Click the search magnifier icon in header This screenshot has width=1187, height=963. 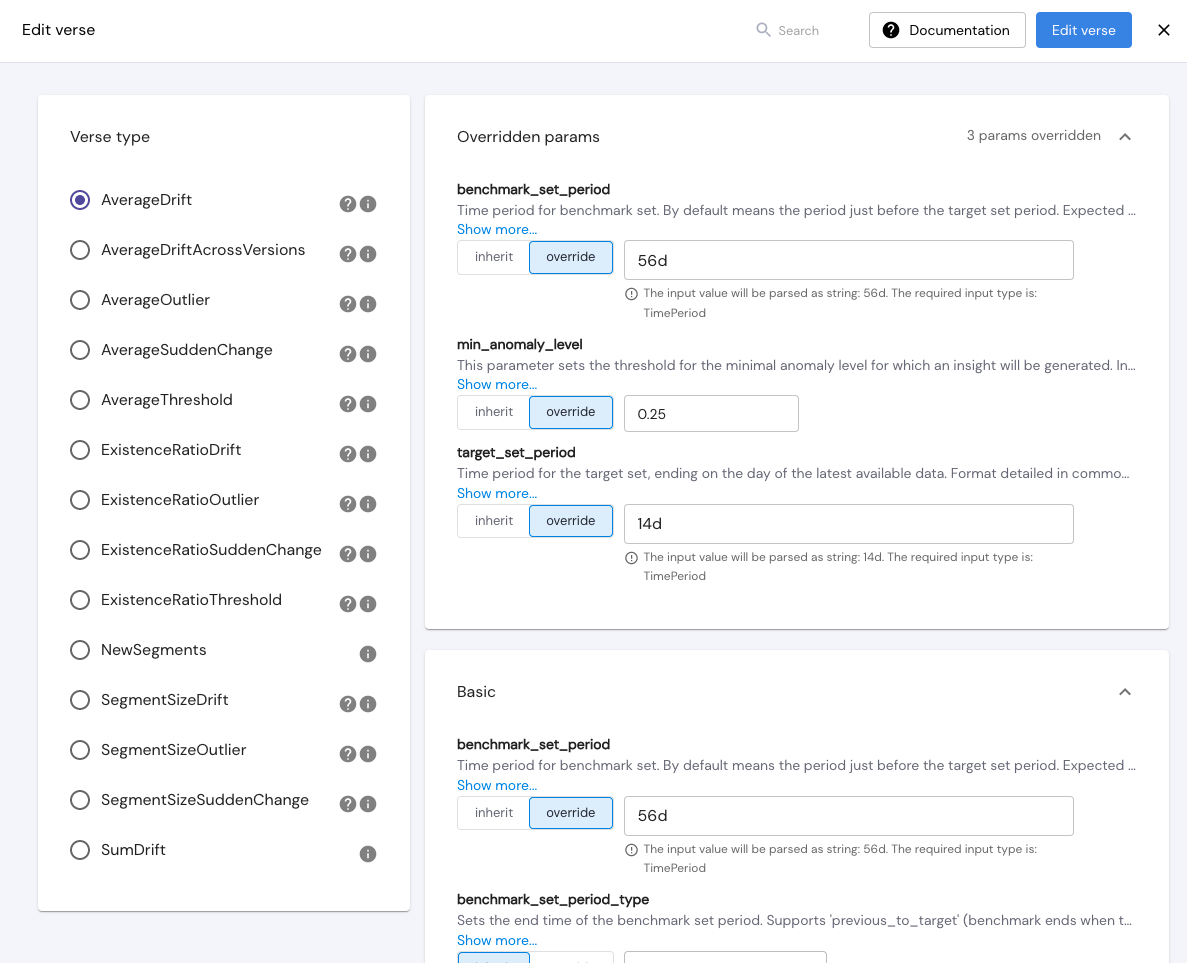point(763,30)
